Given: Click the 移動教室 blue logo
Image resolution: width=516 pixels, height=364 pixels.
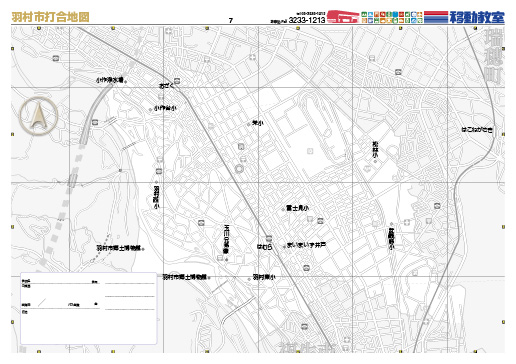Looking at the screenshot, I should coord(477,17).
